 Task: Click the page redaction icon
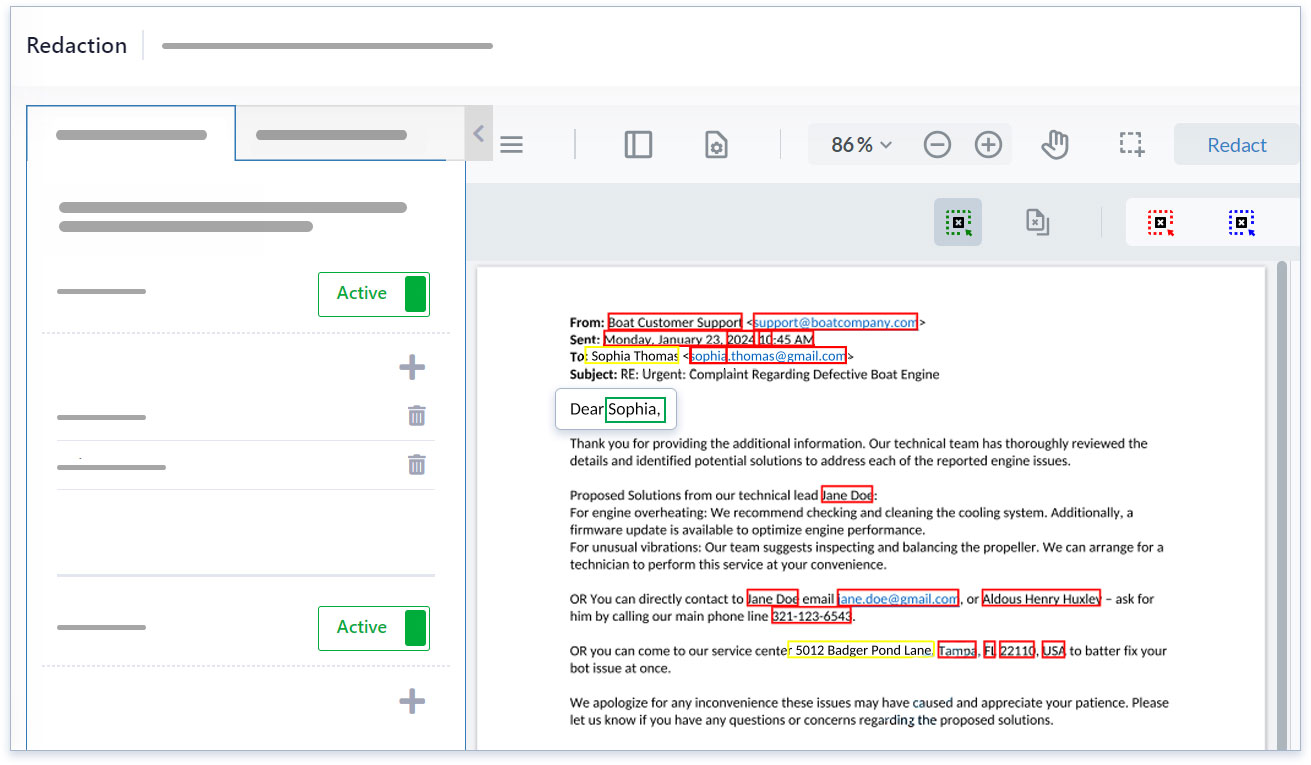pos(1037,222)
